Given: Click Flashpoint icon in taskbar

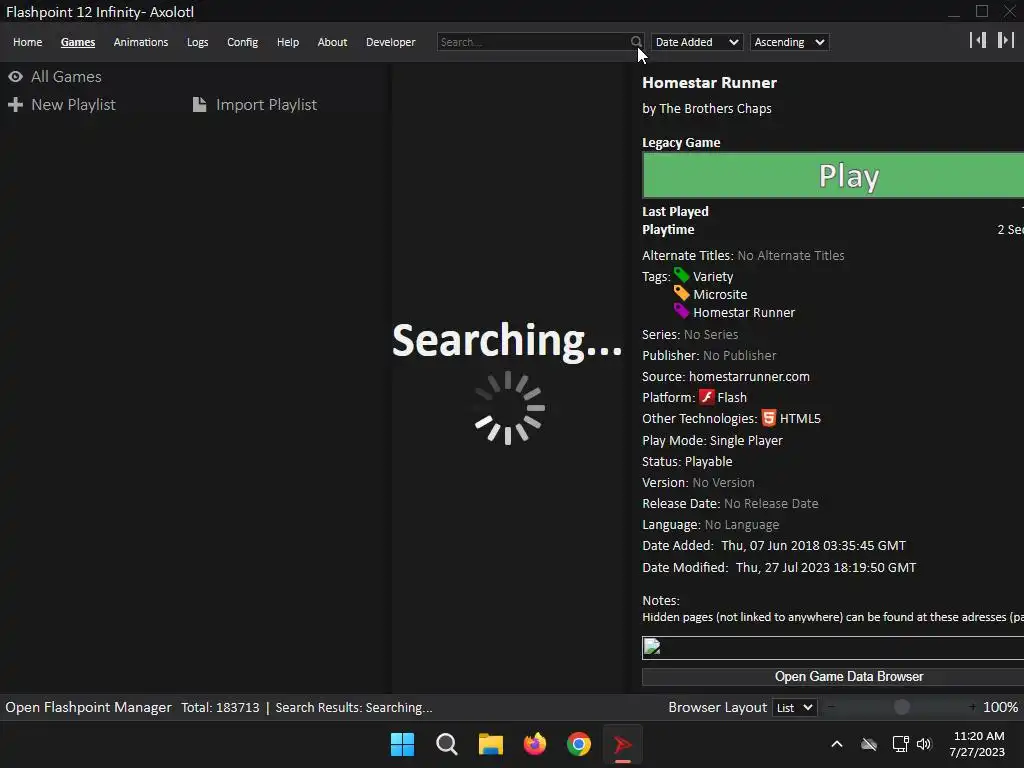Looking at the screenshot, I should point(622,744).
